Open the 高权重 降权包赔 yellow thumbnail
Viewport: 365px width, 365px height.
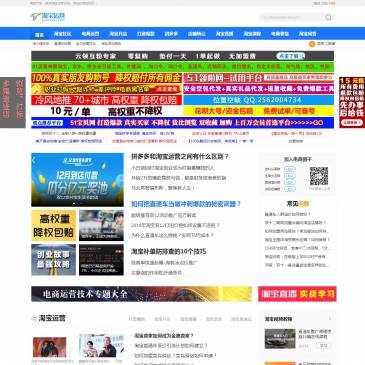53,225
